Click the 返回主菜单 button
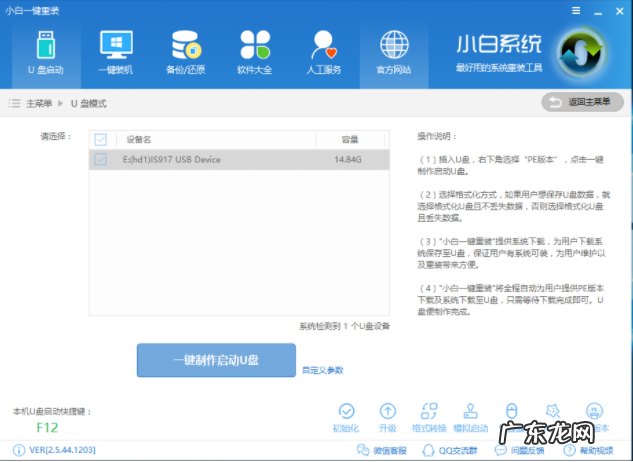 (x=583, y=102)
